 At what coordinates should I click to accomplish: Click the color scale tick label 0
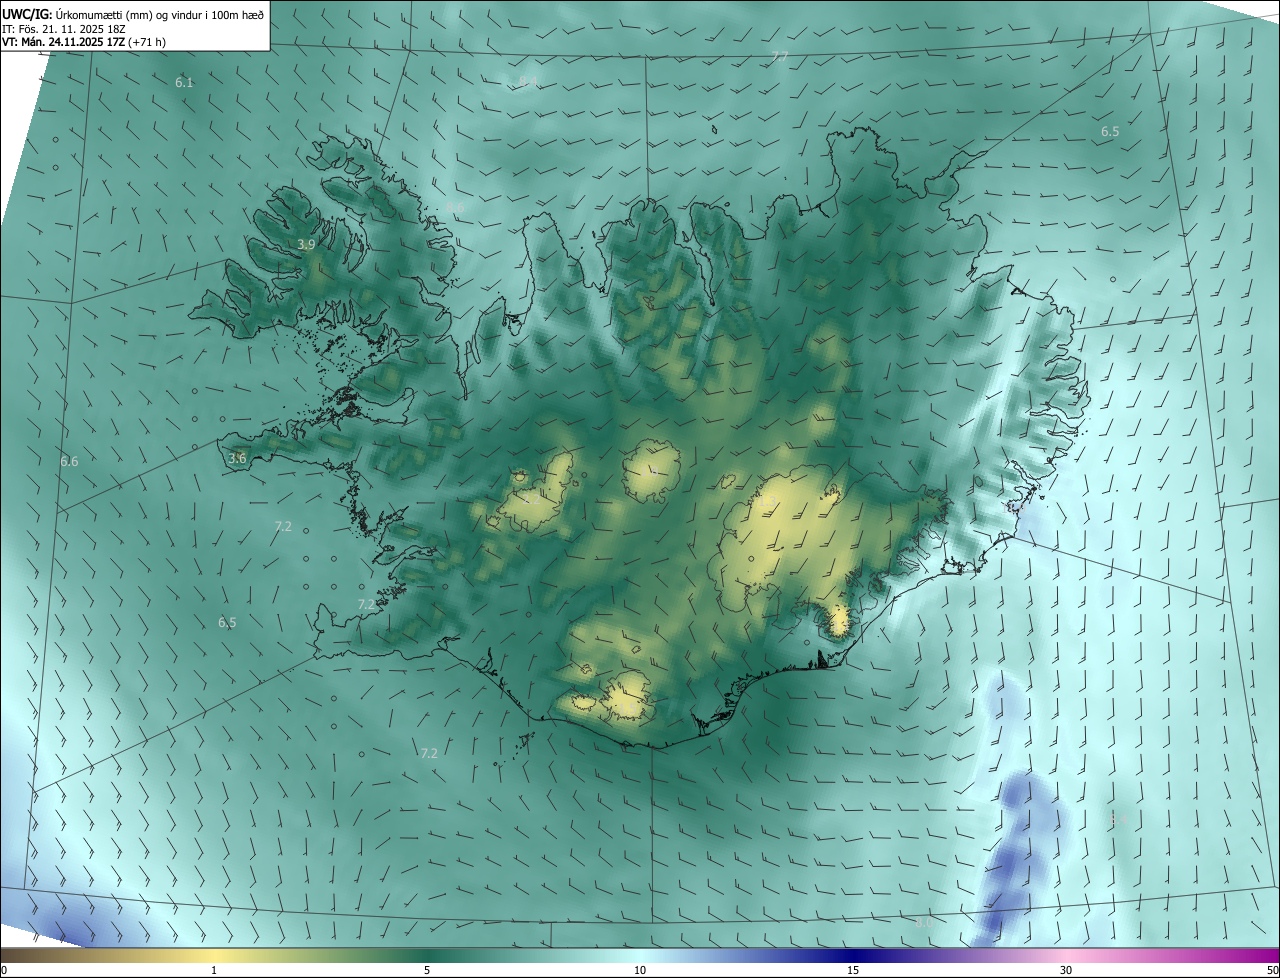(4, 970)
